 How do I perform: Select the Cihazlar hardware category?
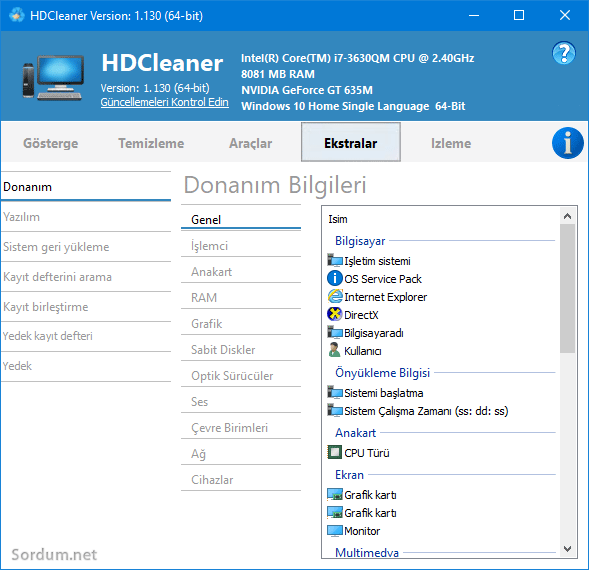(x=241, y=479)
